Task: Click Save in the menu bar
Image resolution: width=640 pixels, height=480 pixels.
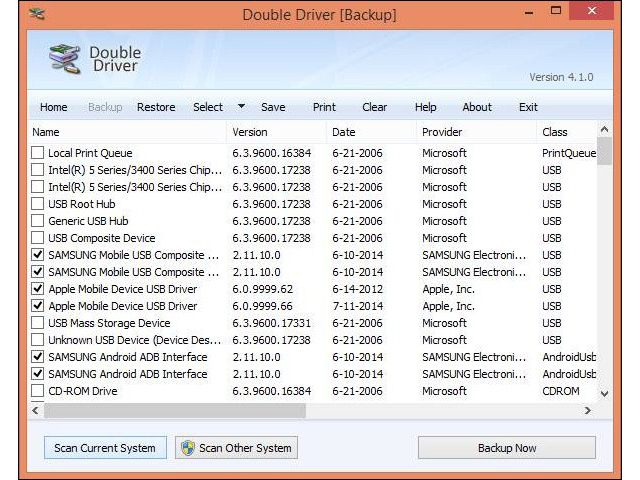Action: pyautogui.click(x=273, y=107)
